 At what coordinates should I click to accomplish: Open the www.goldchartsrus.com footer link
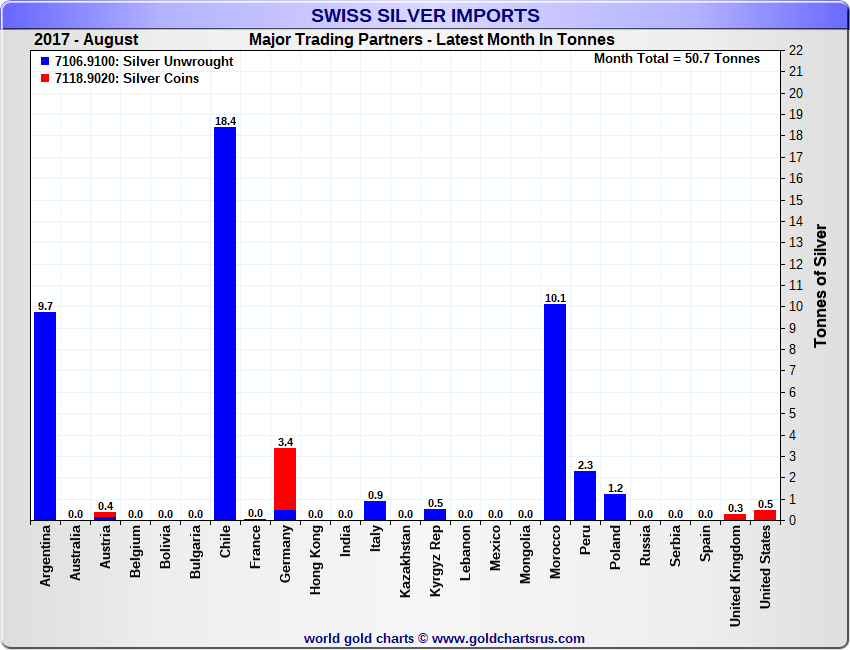[508, 638]
